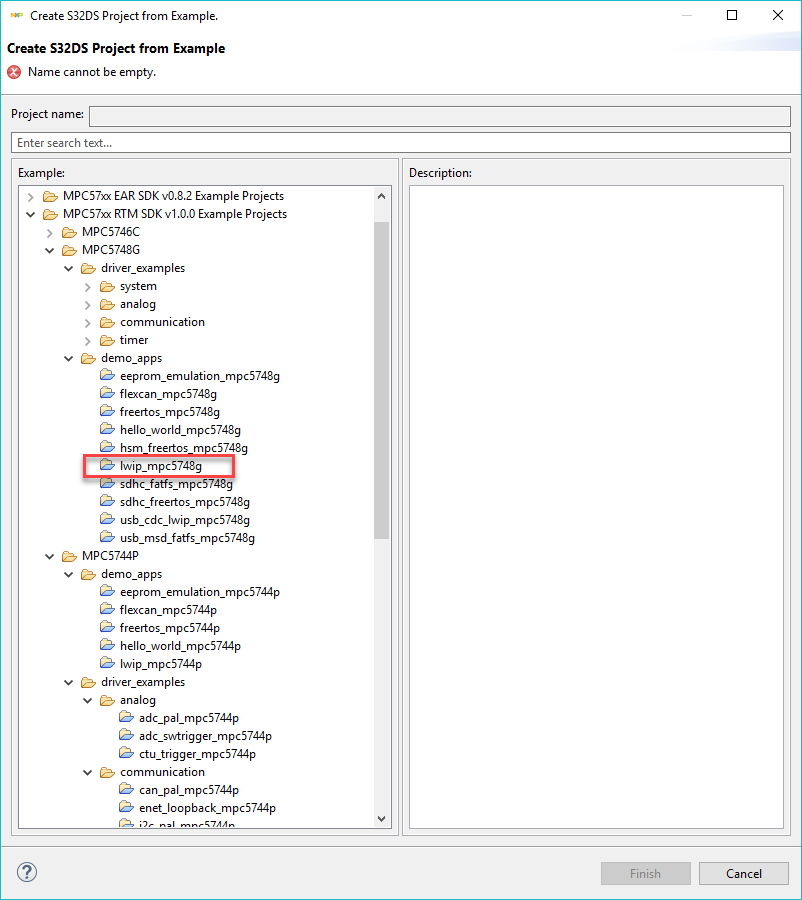Image resolution: width=802 pixels, height=900 pixels.
Task: Click the MPC5746C folder icon
Action: click(69, 232)
